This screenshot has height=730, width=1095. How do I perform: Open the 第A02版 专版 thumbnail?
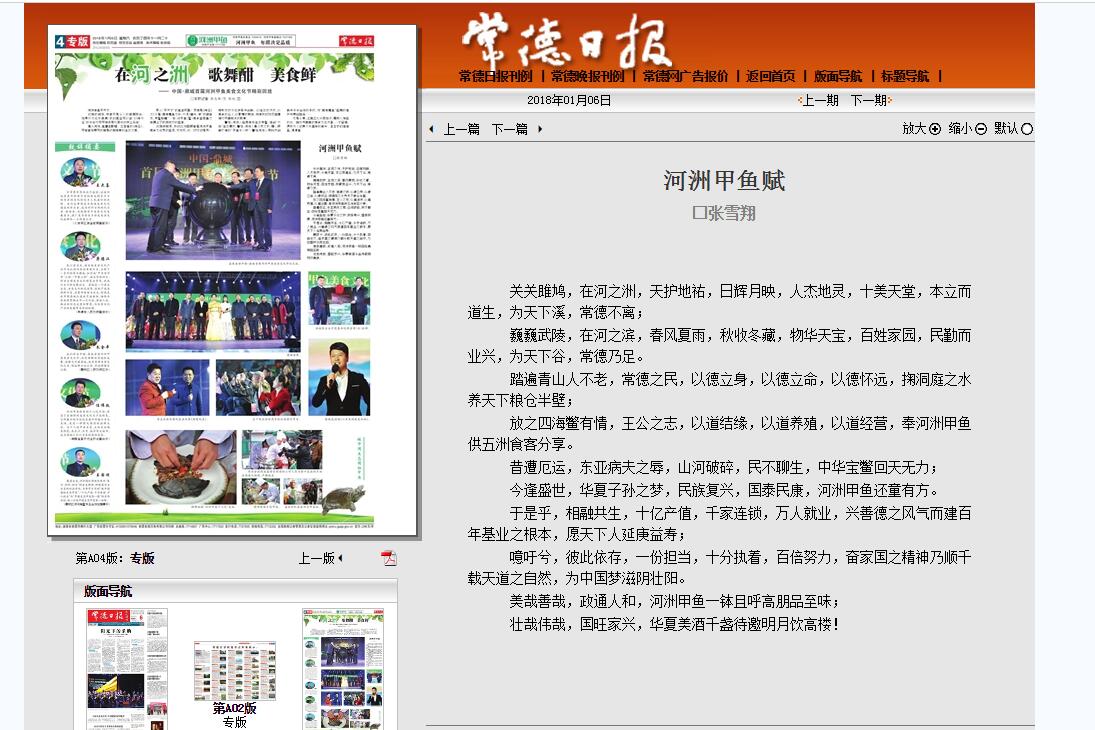(x=235, y=671)
